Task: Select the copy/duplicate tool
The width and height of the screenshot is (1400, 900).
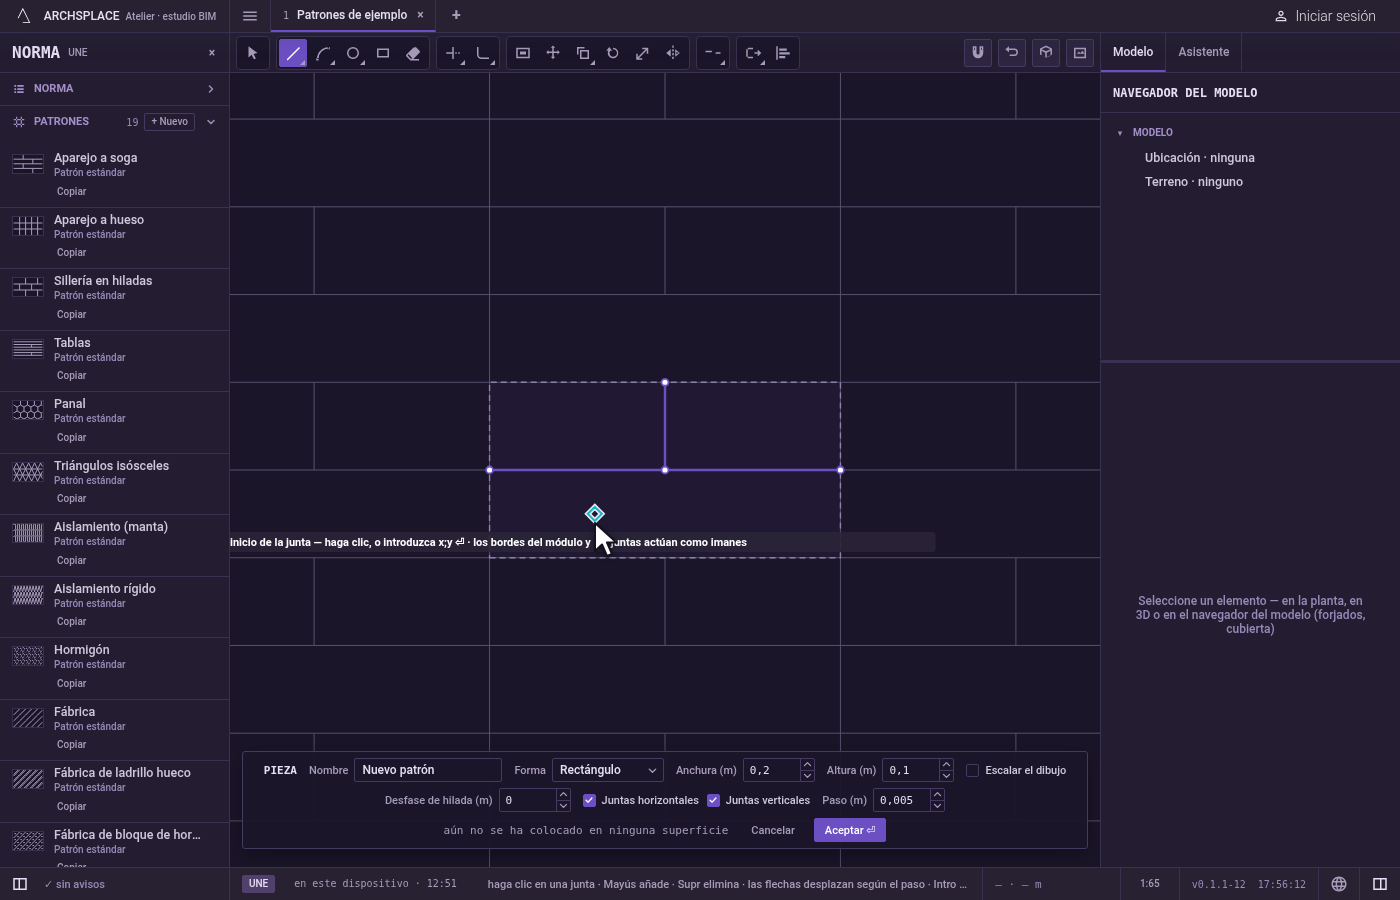Action: point(583,53)
